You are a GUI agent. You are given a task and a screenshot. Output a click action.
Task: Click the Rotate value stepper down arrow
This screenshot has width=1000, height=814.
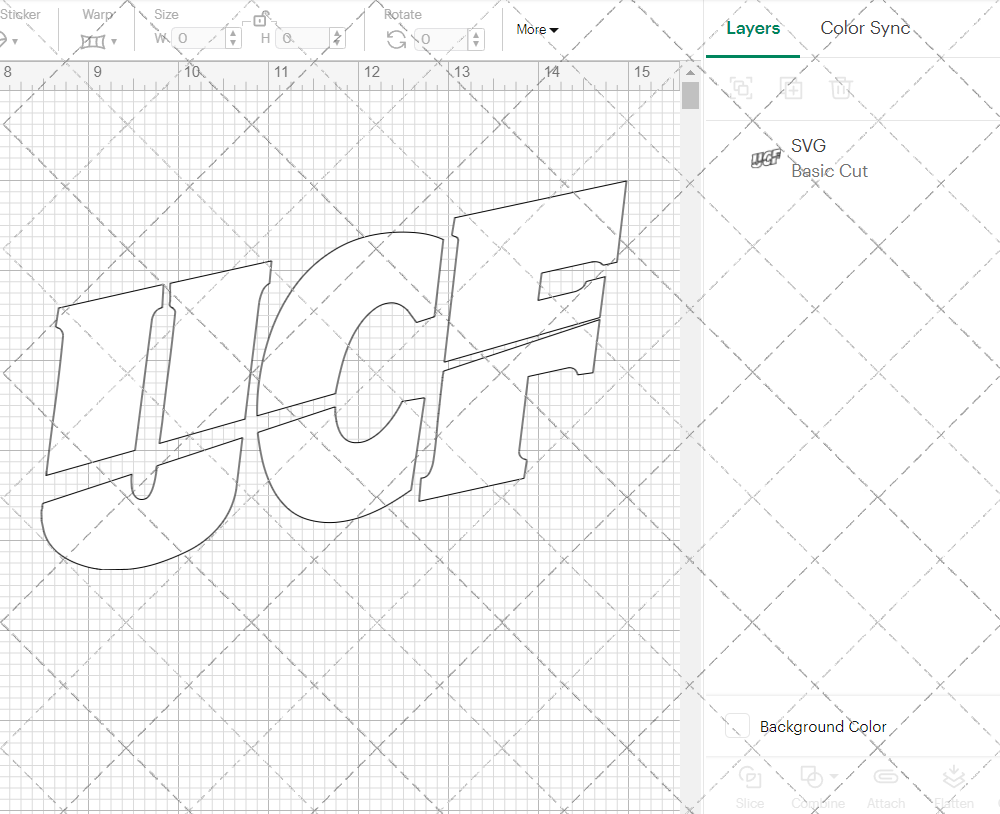[475, 43]
